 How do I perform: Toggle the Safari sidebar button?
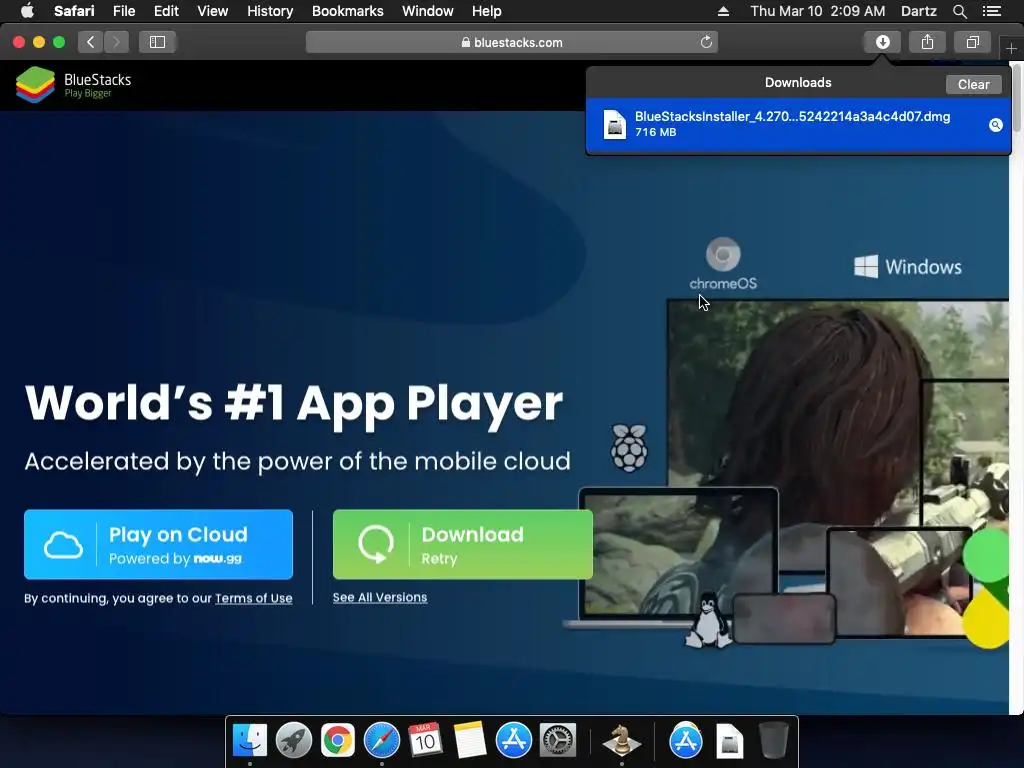tap(157, 42)
